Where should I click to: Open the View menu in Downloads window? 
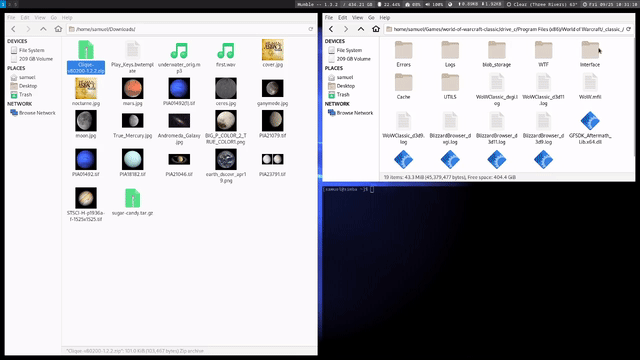pyautogui.click(x=40, y=18)
